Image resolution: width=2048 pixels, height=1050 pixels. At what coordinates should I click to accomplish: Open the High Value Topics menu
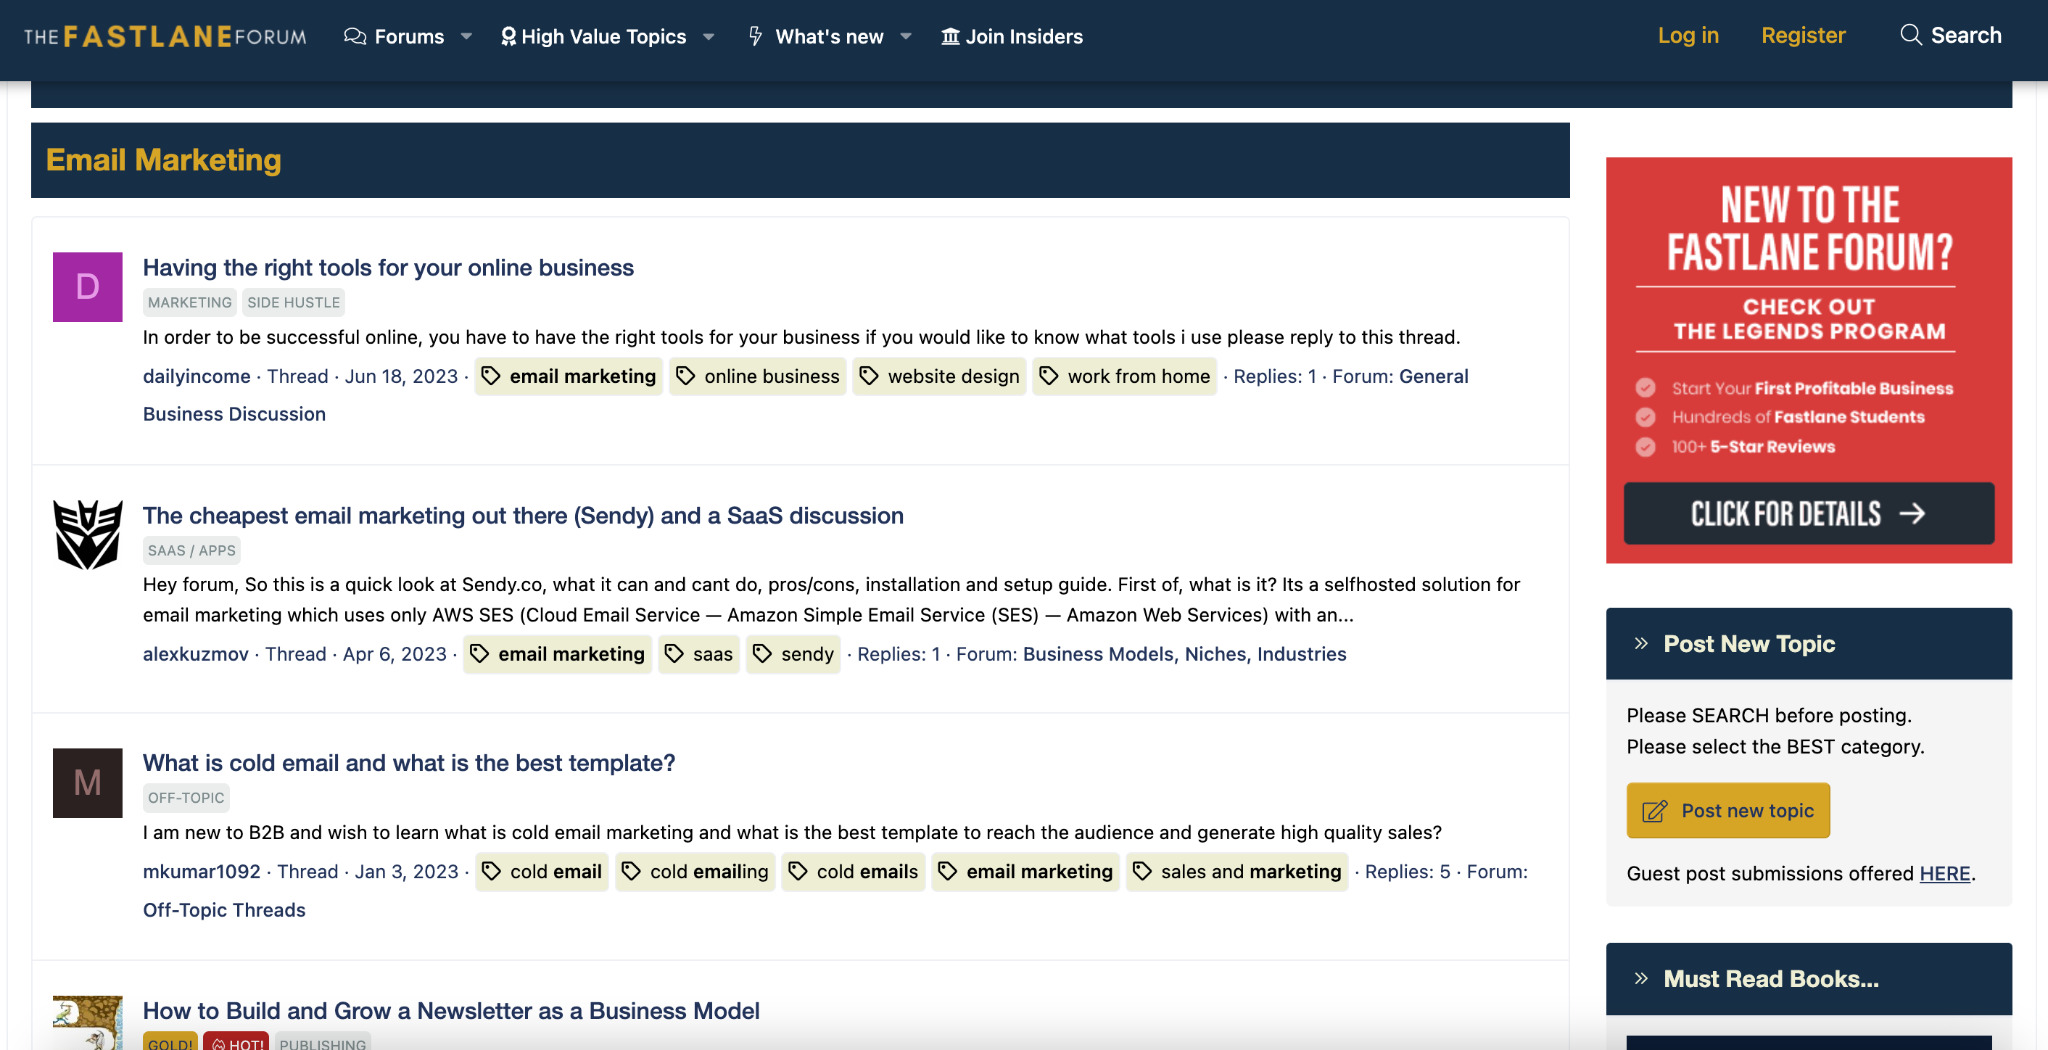(x=604, y=37)
